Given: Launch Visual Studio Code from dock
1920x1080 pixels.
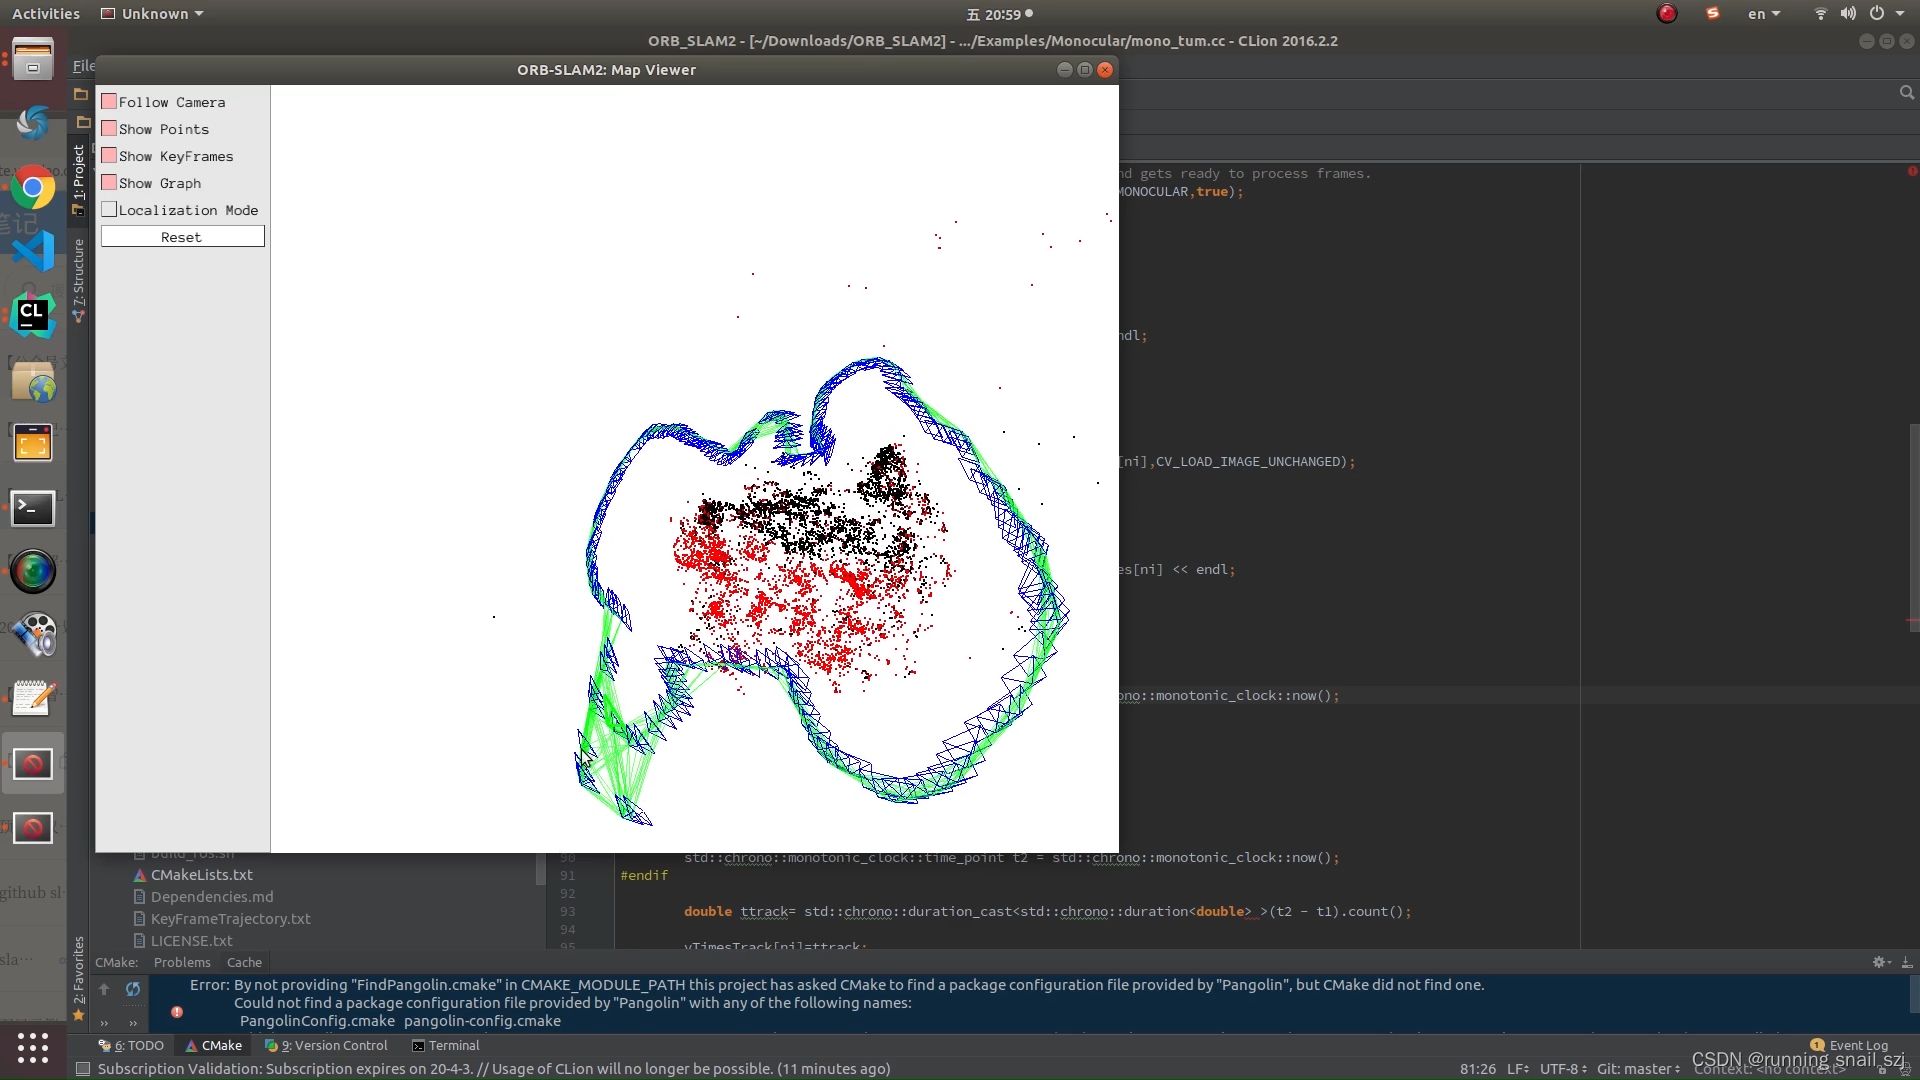Looking at the screenshot, I should (33, 252).
